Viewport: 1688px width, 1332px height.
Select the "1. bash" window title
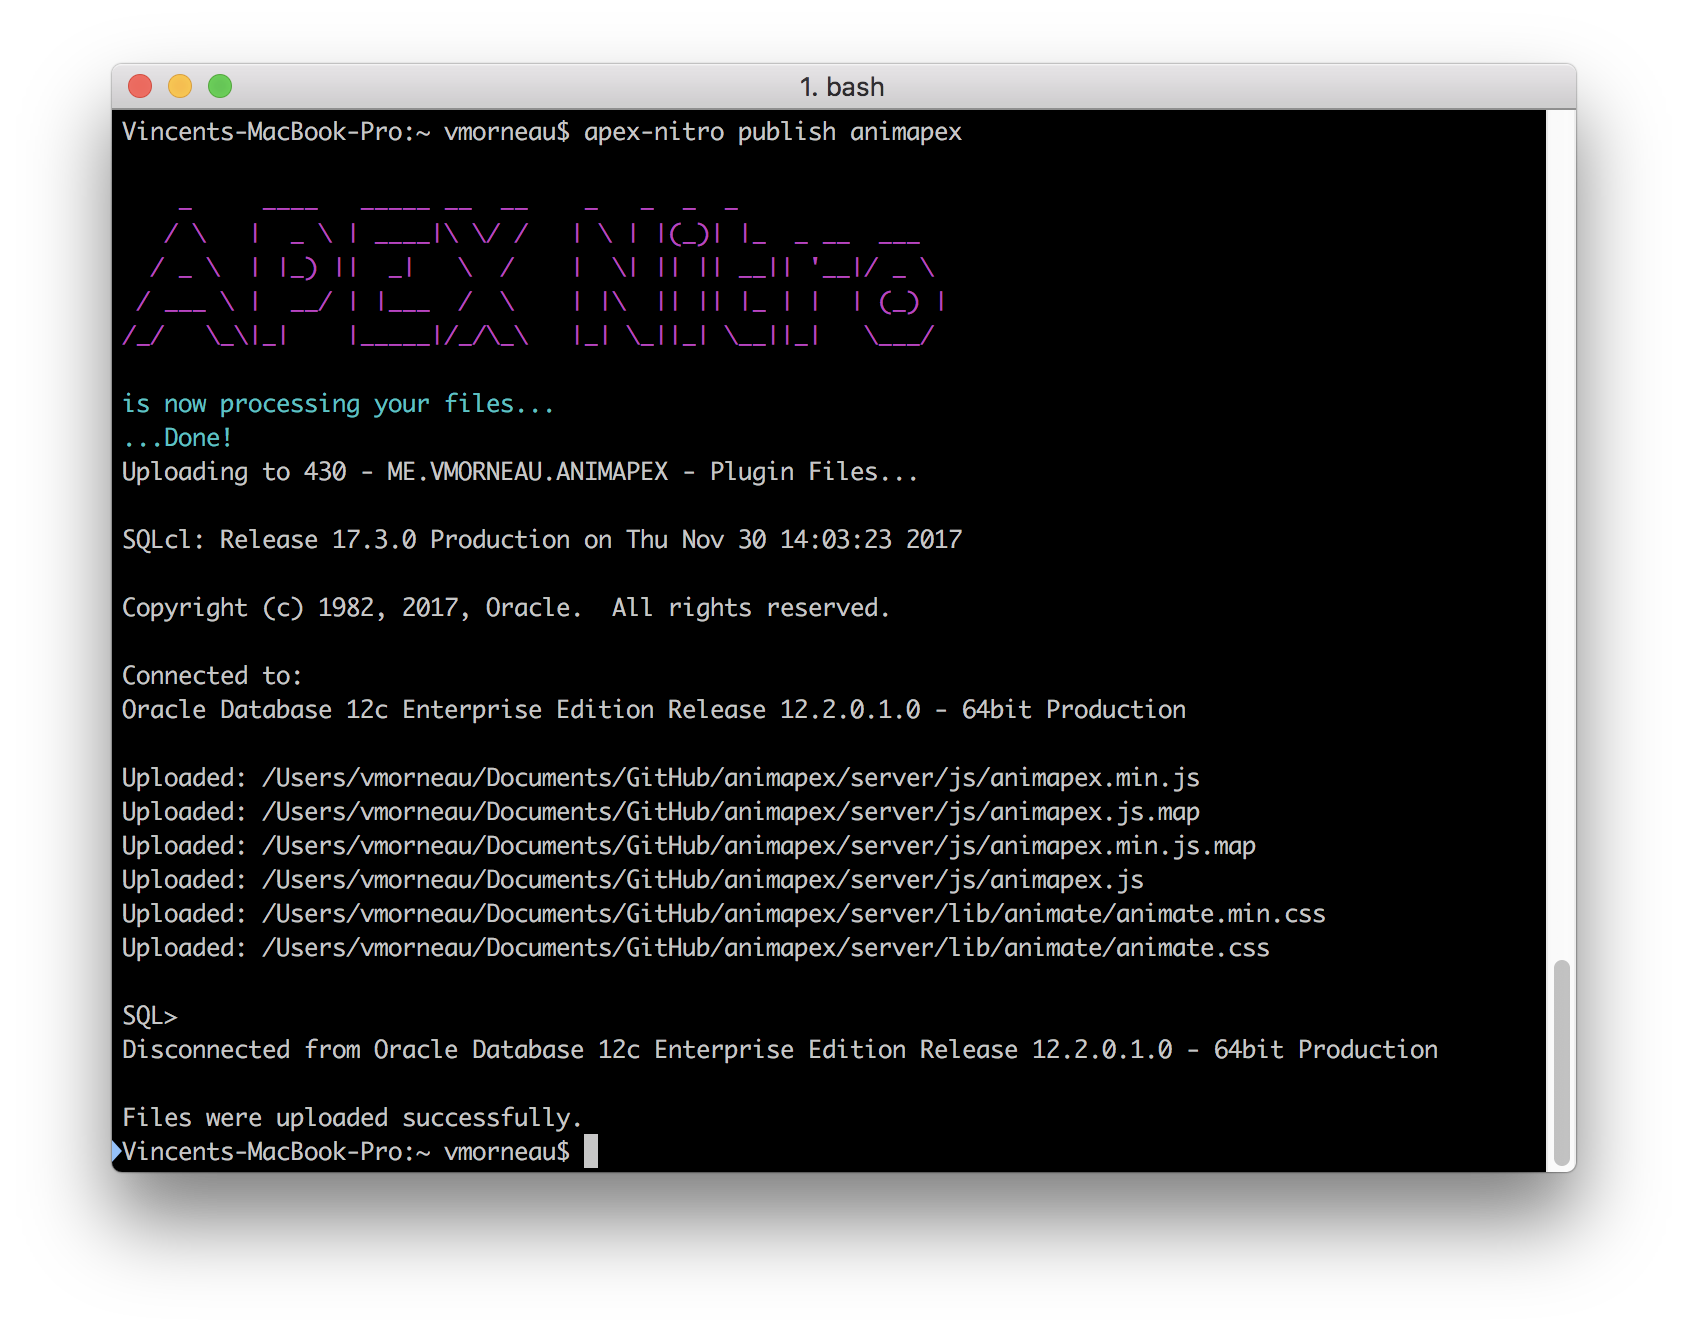pyautogui.click(x=841, y=87)
